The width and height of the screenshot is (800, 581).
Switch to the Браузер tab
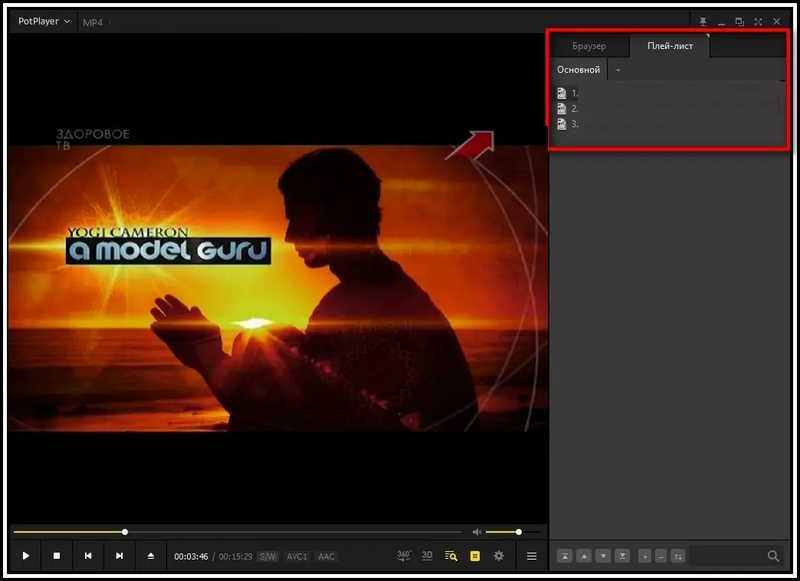(x=589, y=46)
